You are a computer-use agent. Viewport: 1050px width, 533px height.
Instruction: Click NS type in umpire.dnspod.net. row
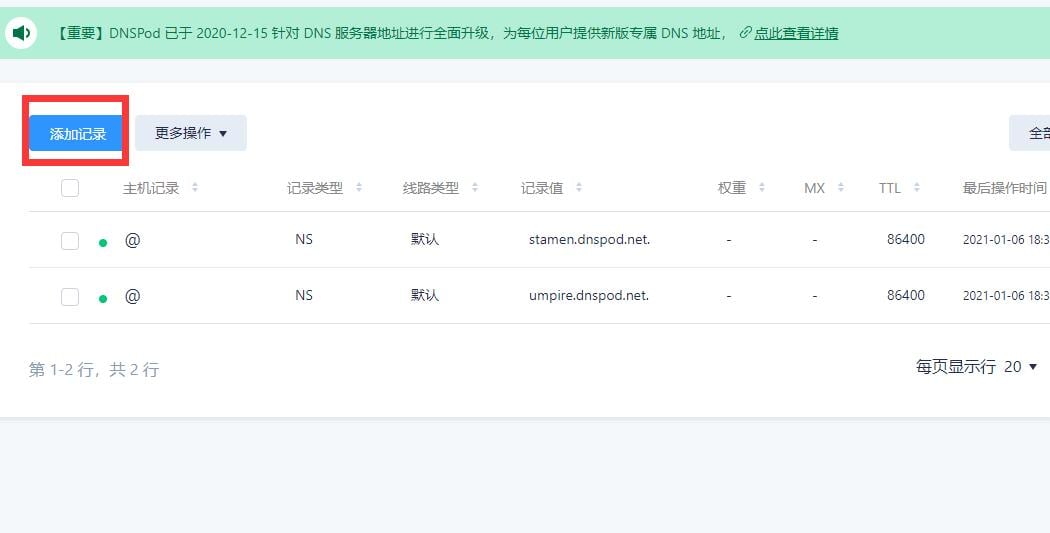click(304, 295)
